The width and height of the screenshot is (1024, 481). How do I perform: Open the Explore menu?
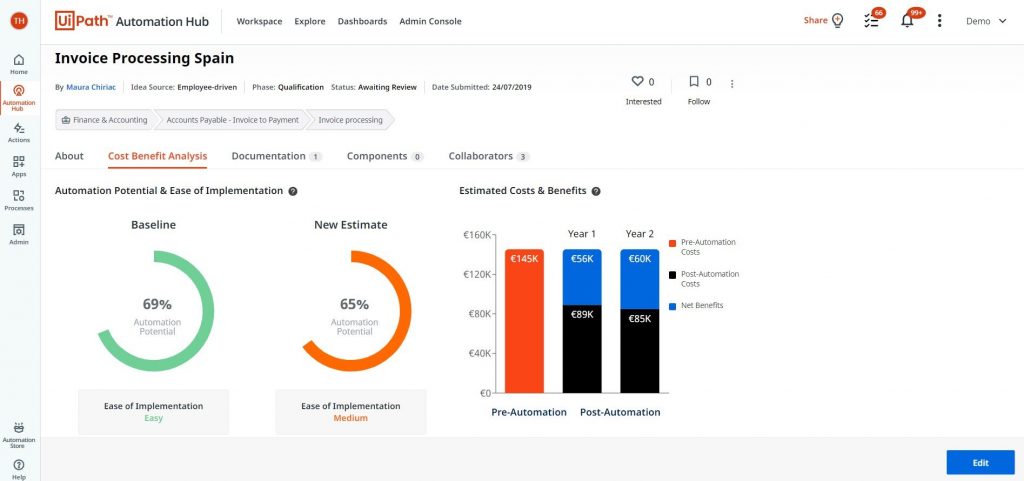point(310,21)
